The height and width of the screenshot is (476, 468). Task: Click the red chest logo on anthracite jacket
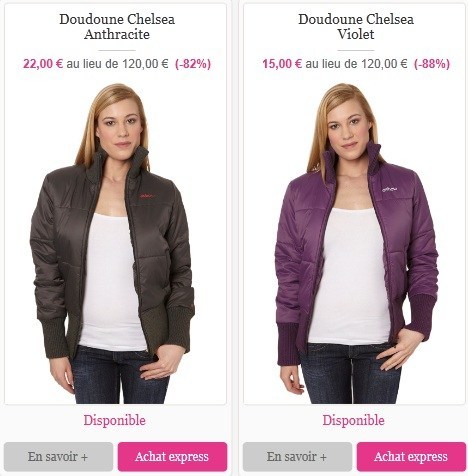click(x=147, y=196)
